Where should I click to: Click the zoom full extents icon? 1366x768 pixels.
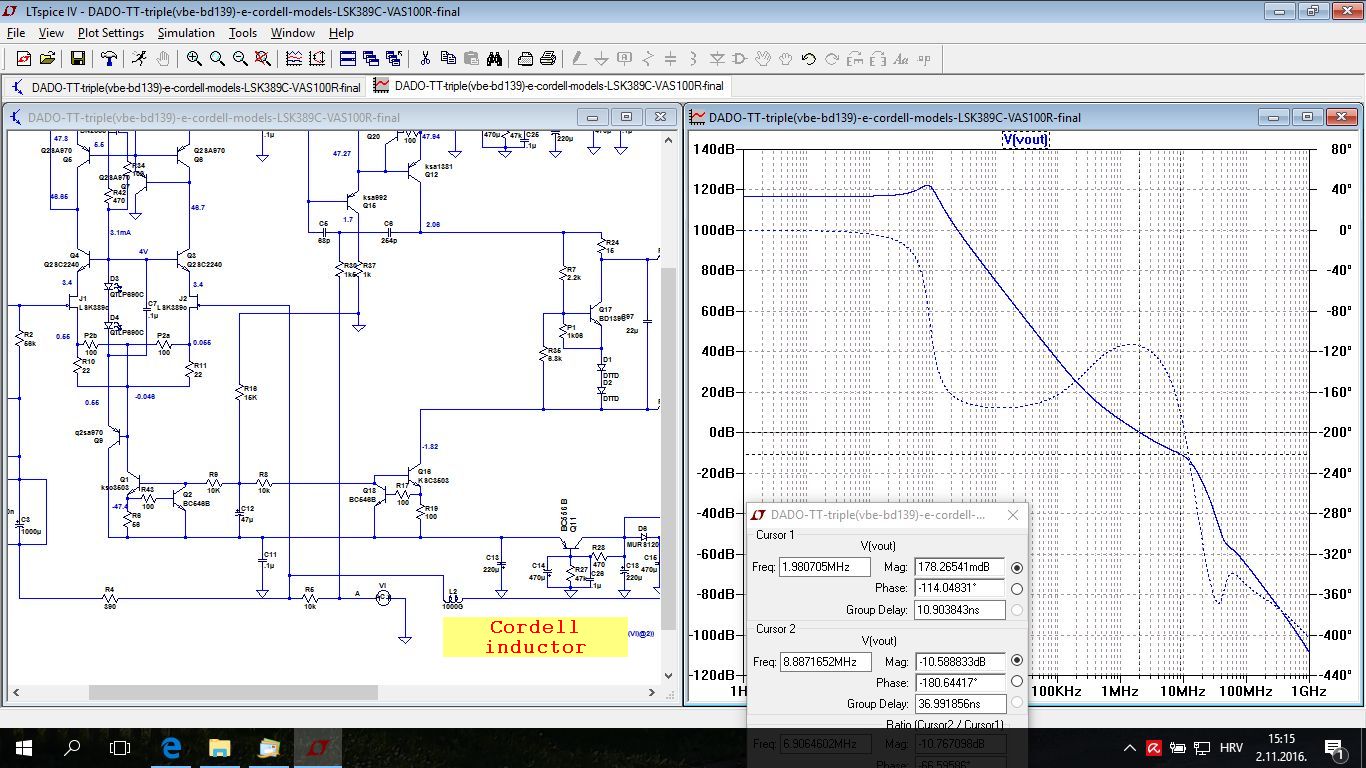pyautogui.click(x=263, y=59)
